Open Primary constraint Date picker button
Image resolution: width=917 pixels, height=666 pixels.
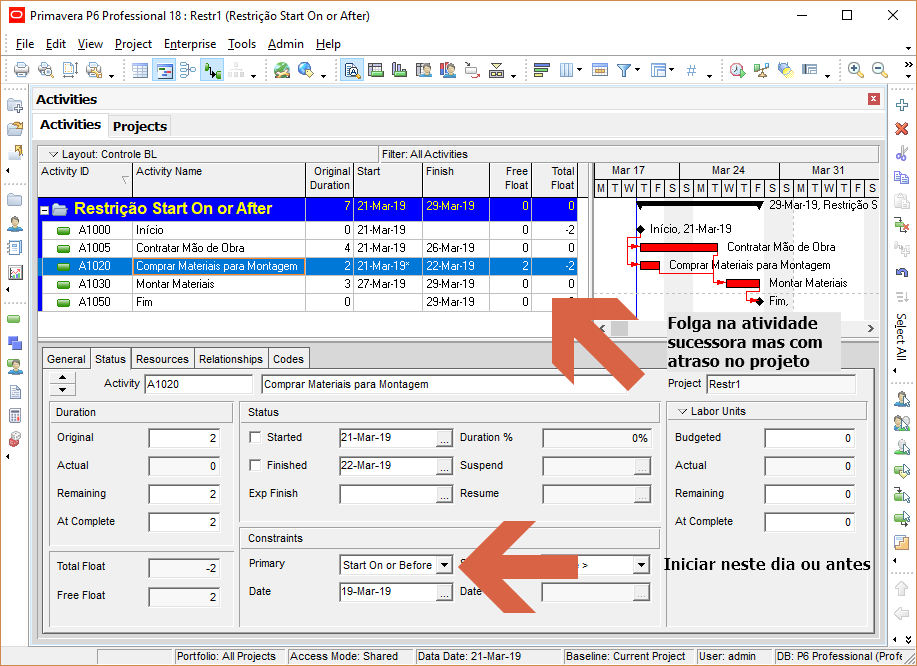click(444, 592)
